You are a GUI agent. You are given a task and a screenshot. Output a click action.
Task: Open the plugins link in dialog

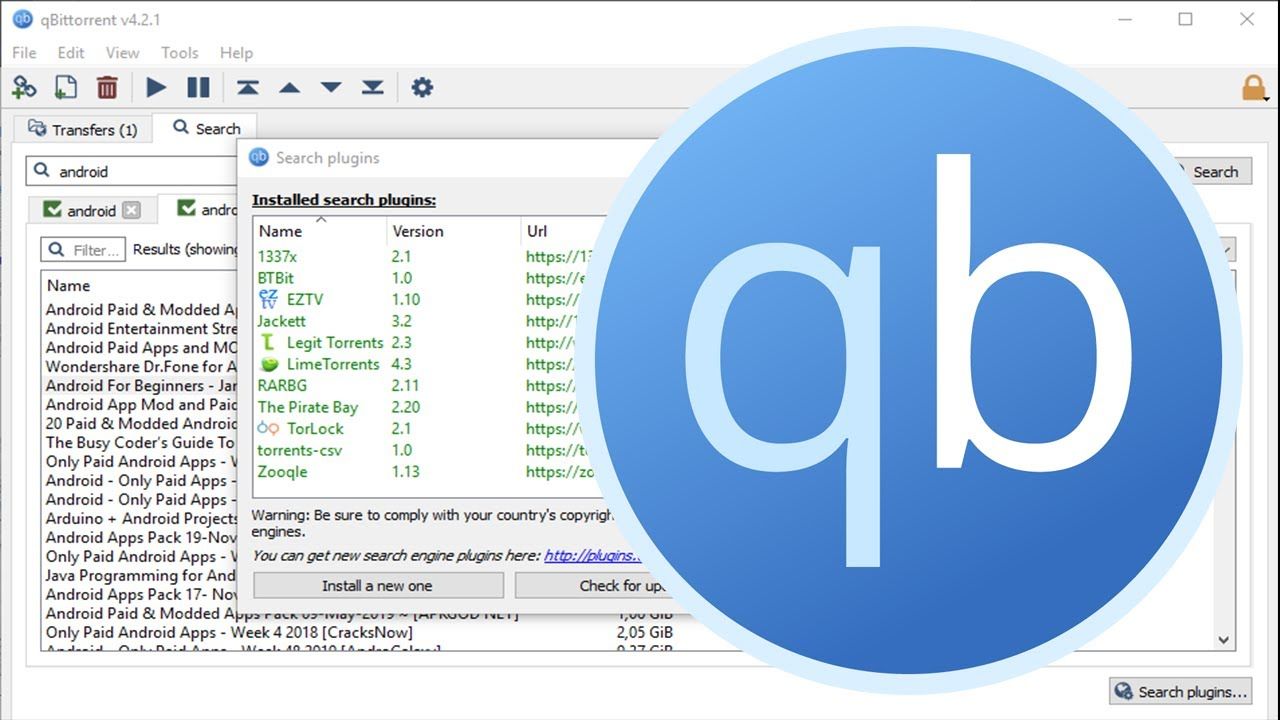(x=592, y=556)
